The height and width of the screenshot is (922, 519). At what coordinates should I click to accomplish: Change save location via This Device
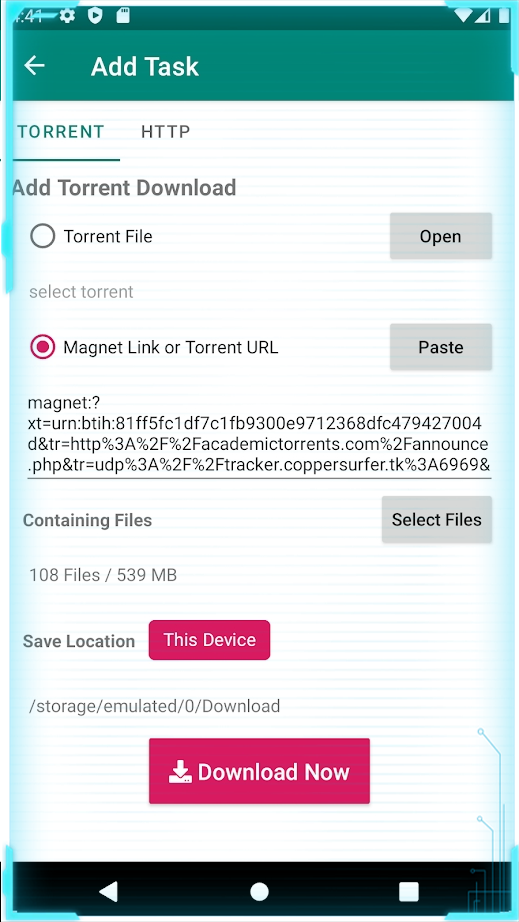point(209,640)
